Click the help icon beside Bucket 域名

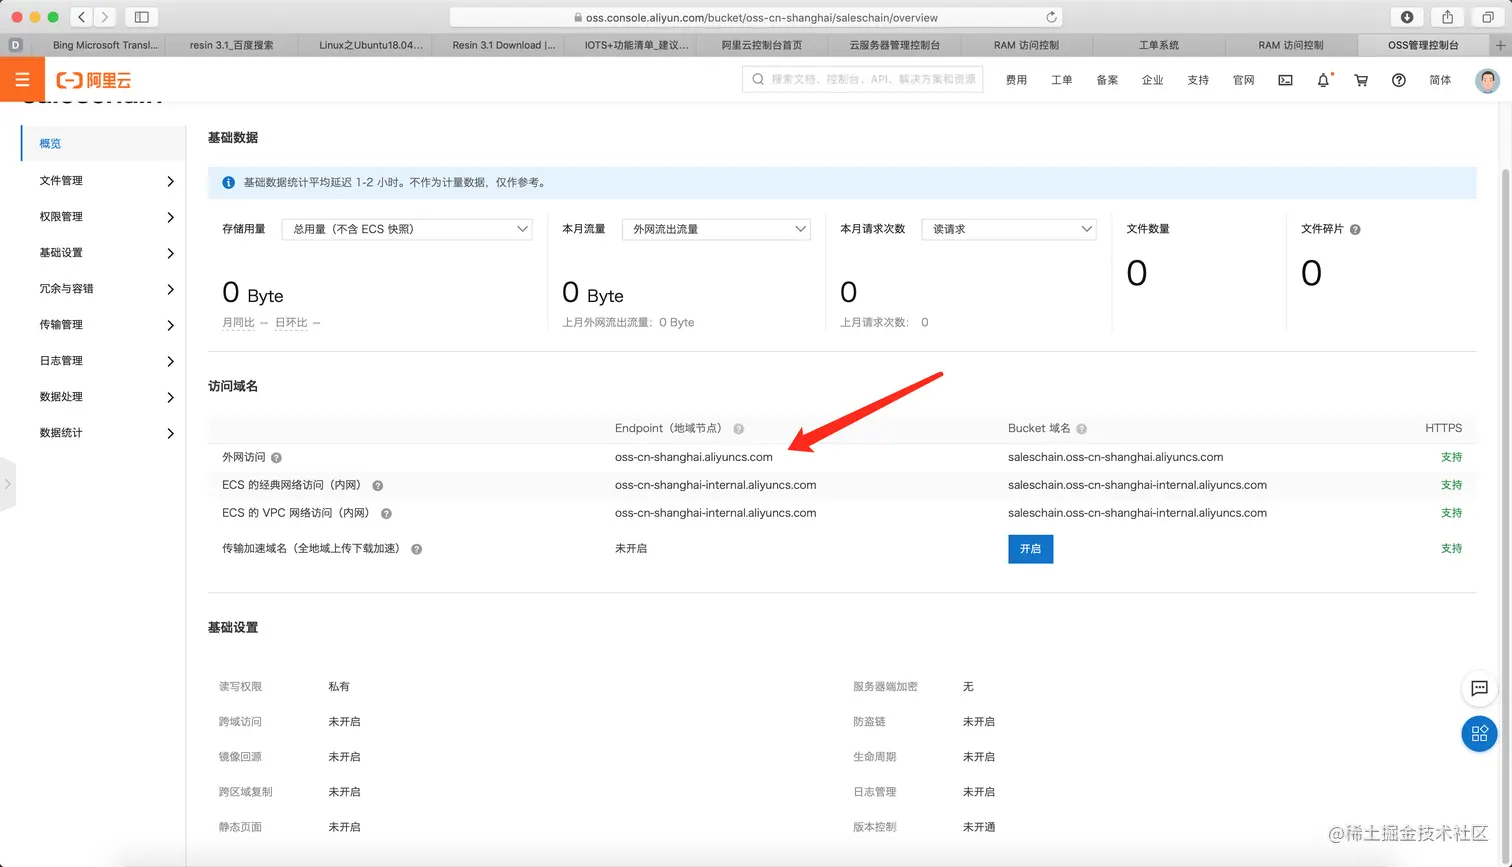1081,429
